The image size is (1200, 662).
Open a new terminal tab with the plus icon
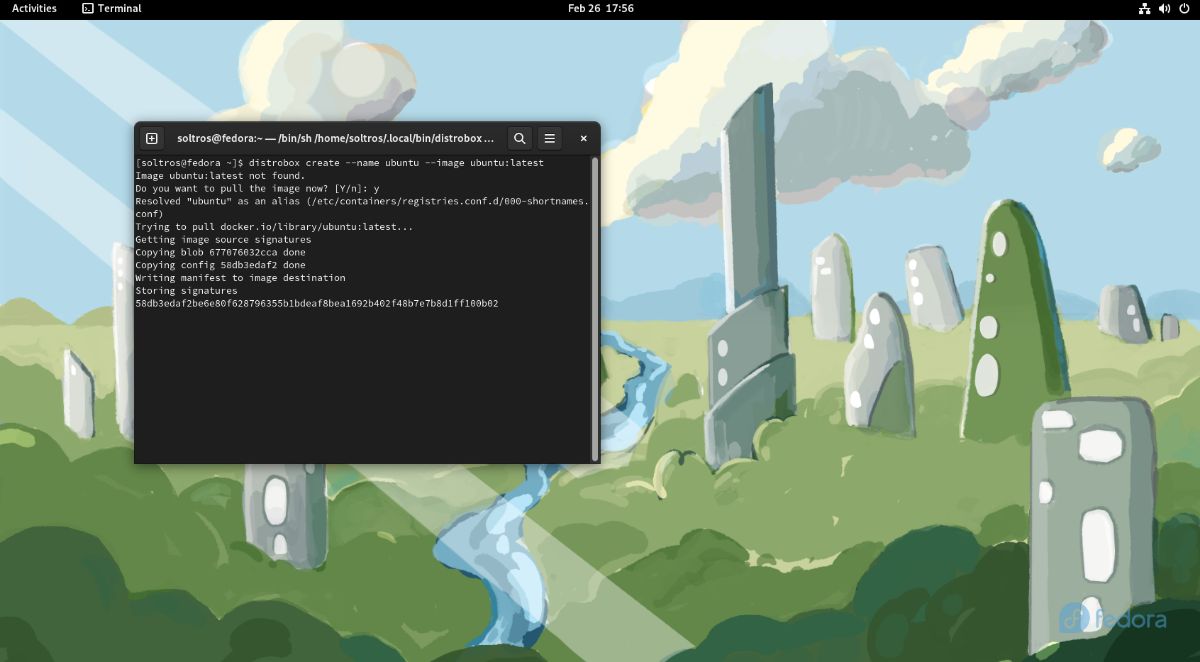(151, 138)
